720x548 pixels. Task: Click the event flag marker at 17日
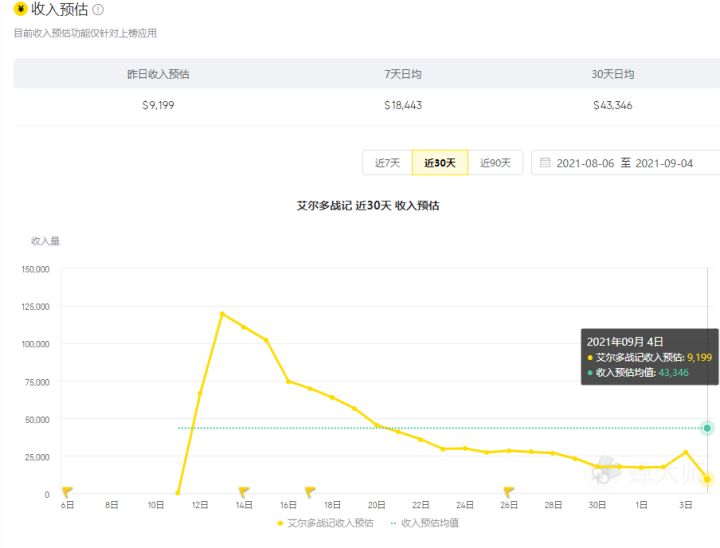310,492
